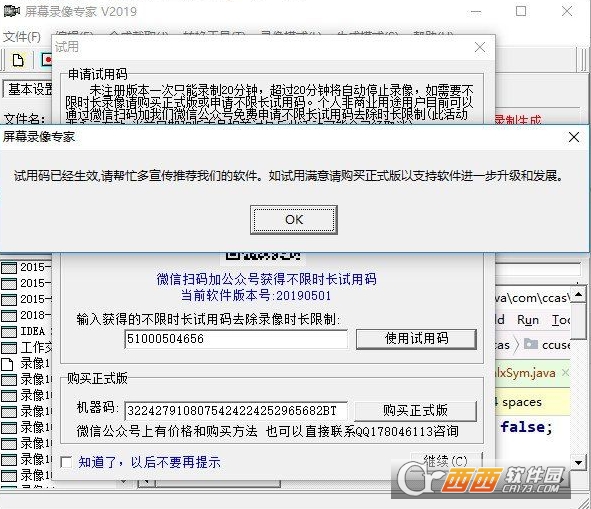This screenshot has width=591, height=509.
Task: Click the 机器码 machine code field
Action: [236, 411]
